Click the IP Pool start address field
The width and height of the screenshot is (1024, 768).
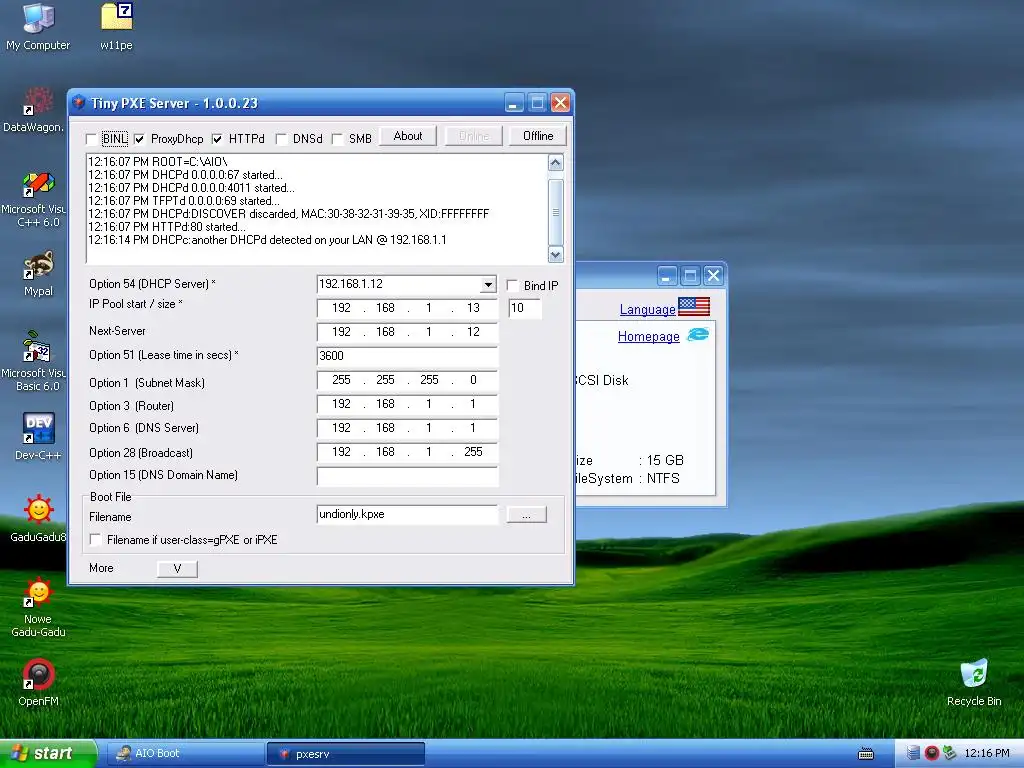tap(408, 308)
